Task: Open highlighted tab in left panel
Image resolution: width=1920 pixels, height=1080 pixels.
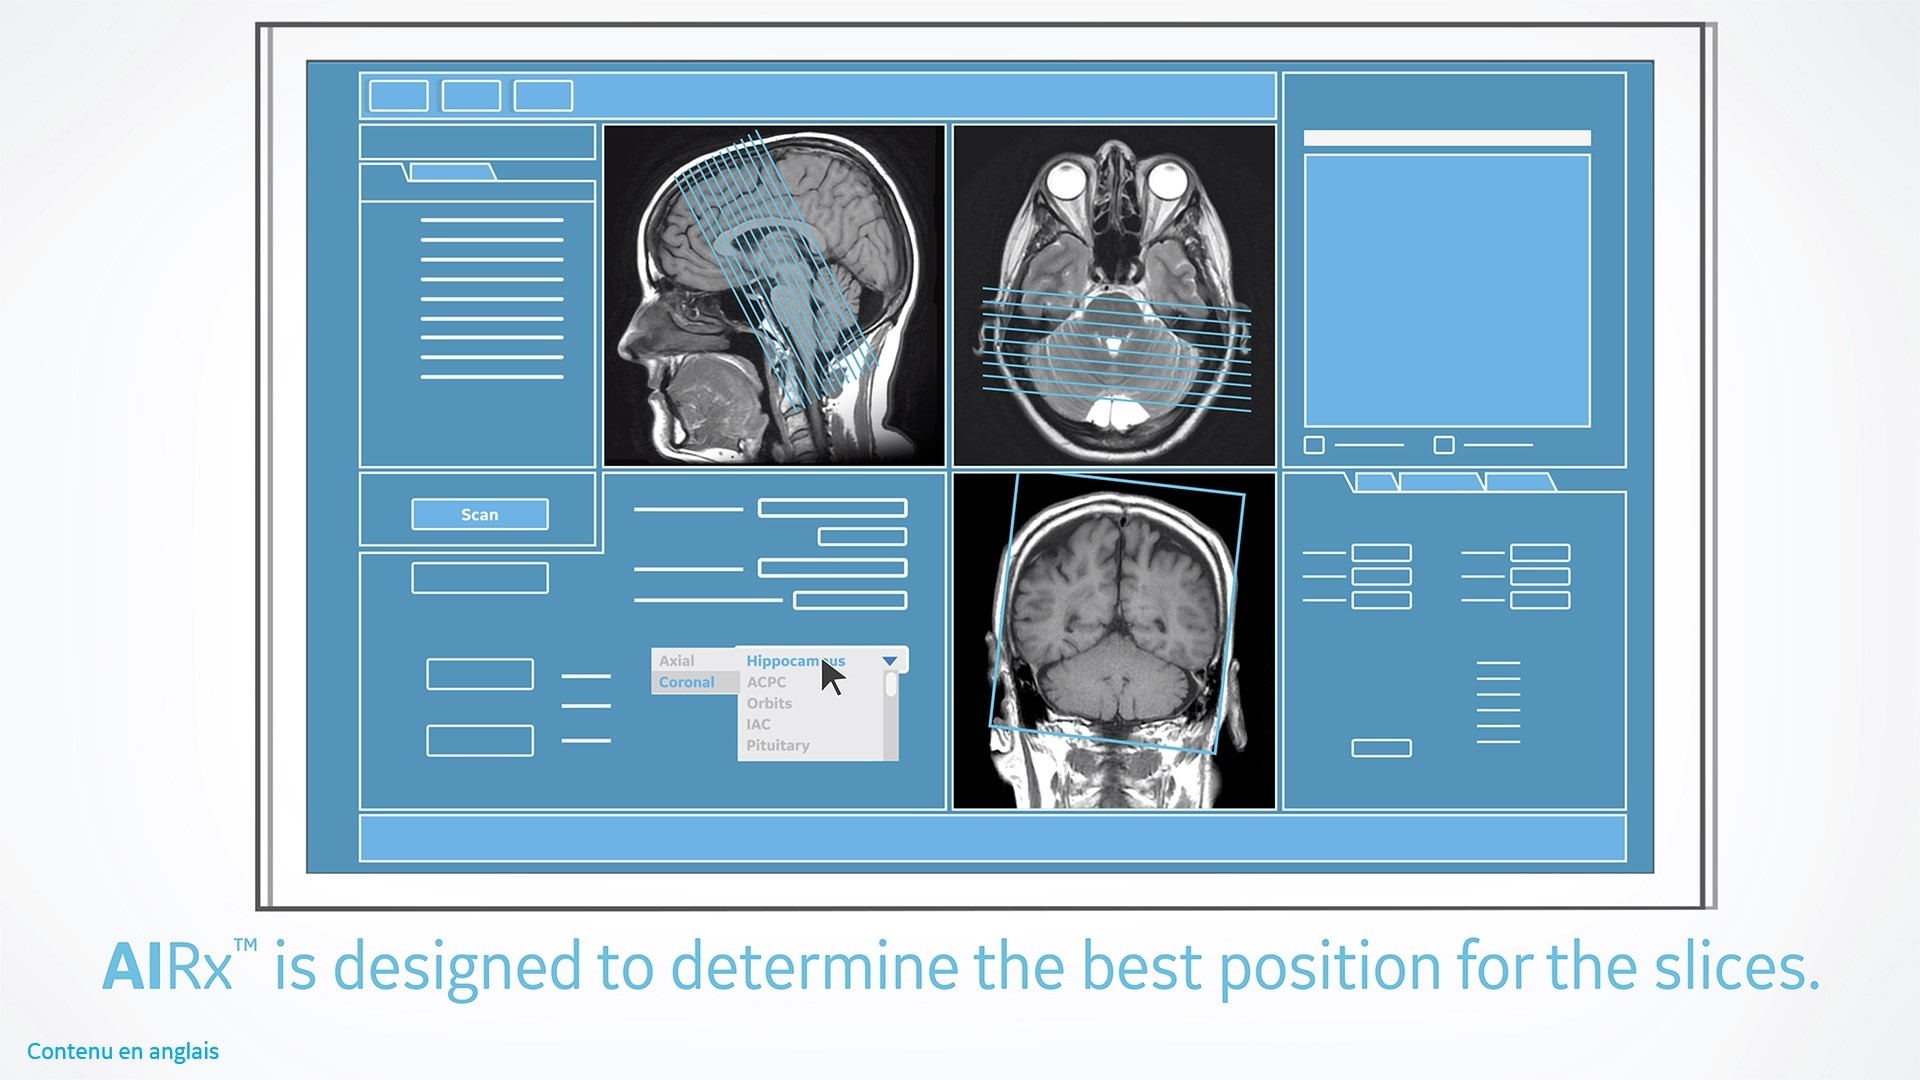Action: [x=453, y=173]
